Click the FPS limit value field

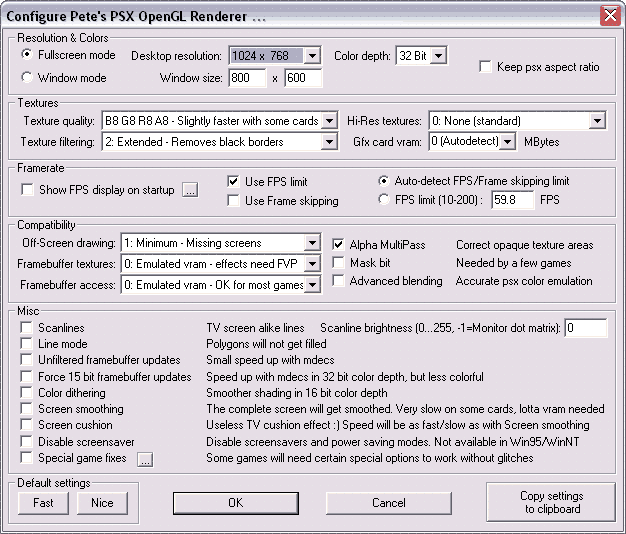click(513, 200)
